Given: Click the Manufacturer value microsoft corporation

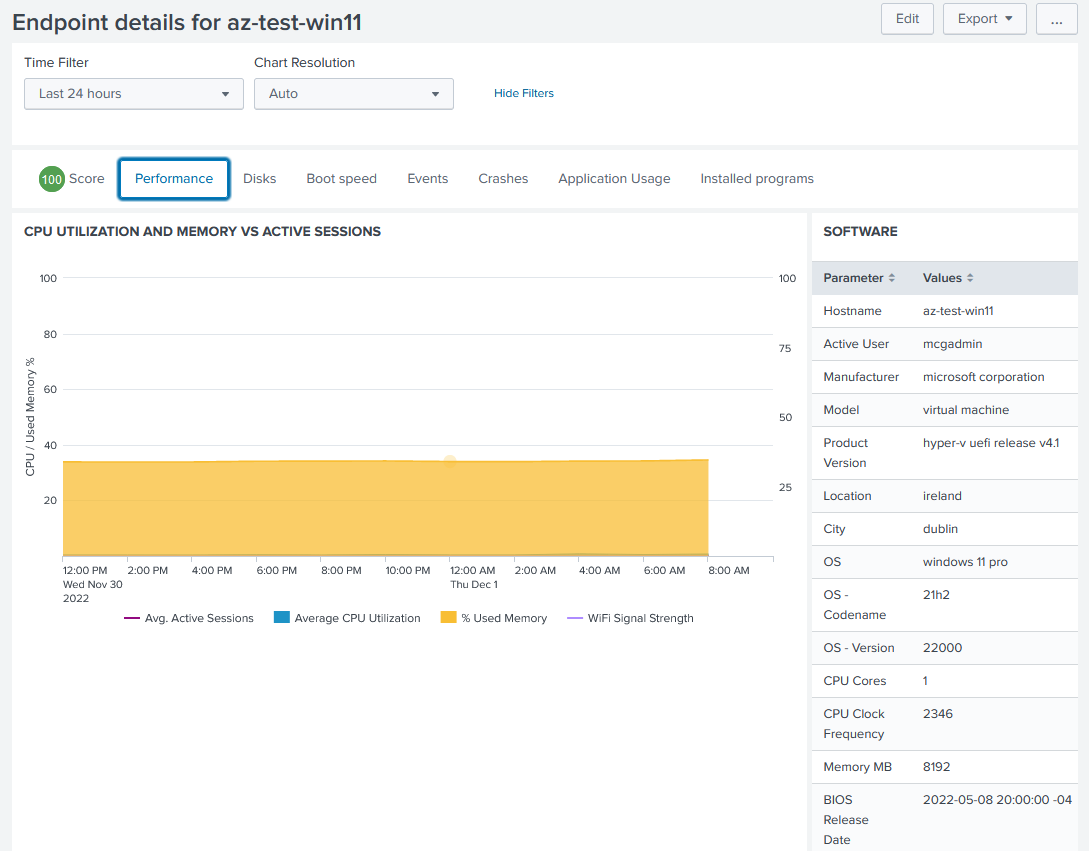Looking at the screenshot, I should click(983, 377).
